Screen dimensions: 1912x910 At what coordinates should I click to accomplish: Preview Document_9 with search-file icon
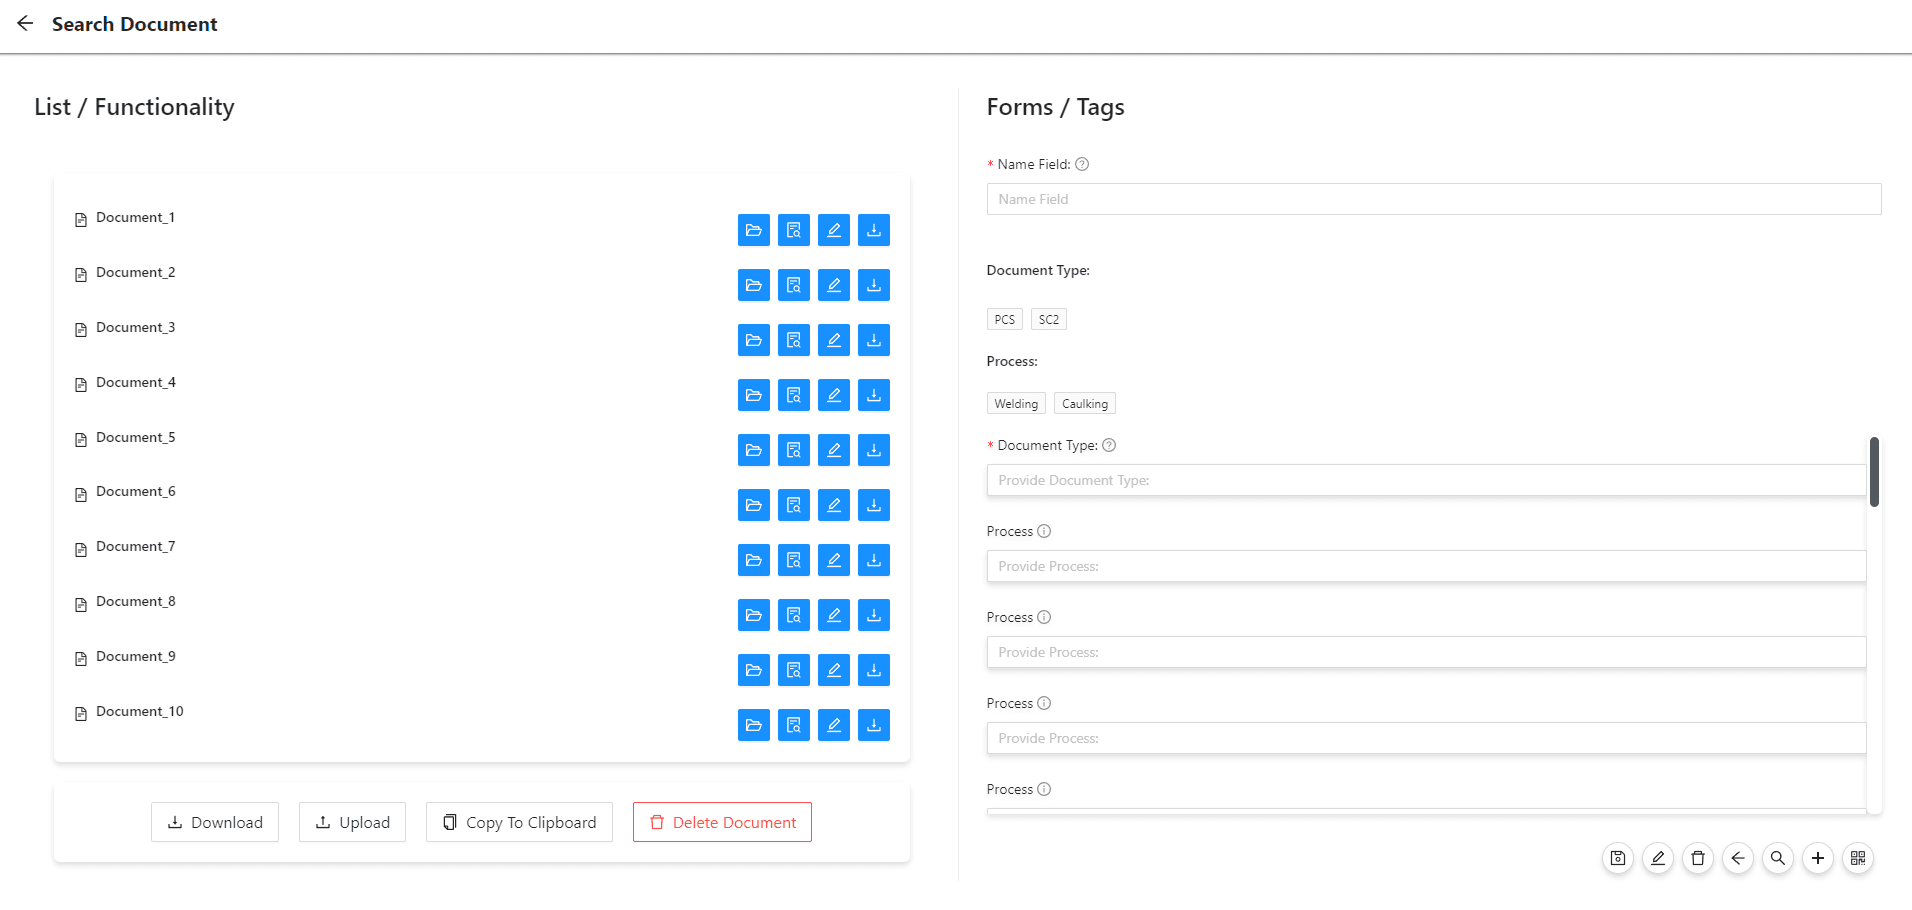tap(794, 670)
